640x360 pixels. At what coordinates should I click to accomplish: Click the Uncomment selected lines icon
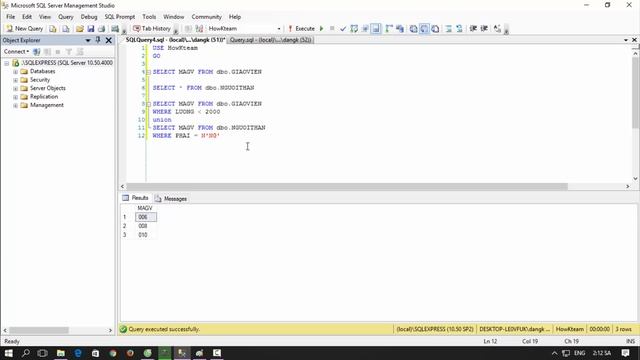coord(459,29)
